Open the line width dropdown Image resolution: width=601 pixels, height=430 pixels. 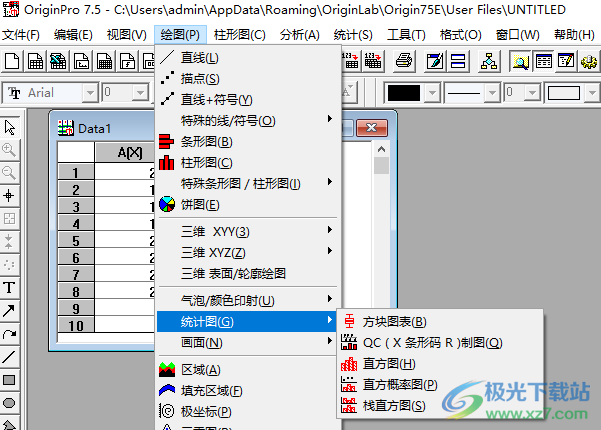point(532,93)
